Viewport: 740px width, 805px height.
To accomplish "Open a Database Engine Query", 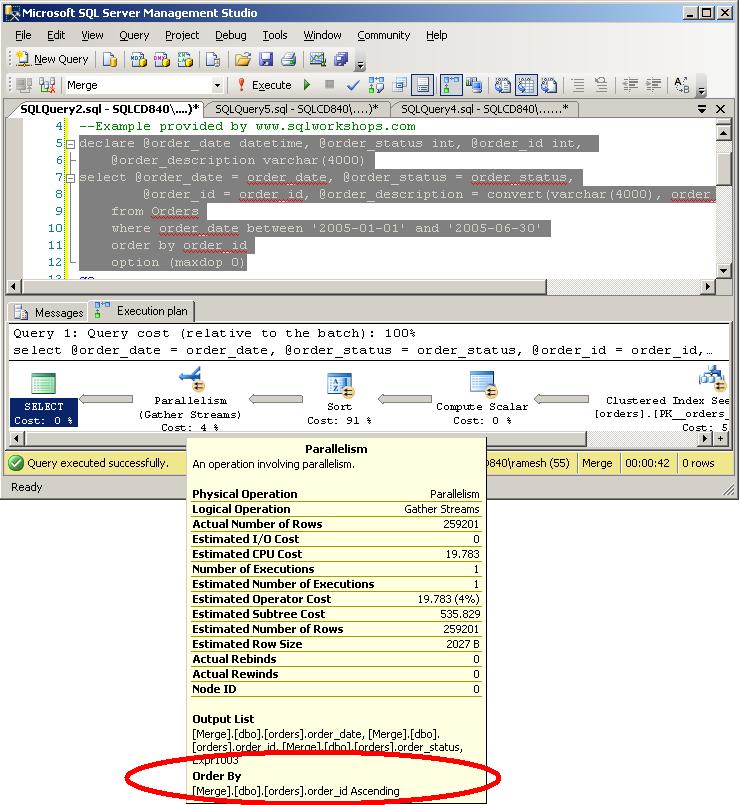I will point(109,60).
